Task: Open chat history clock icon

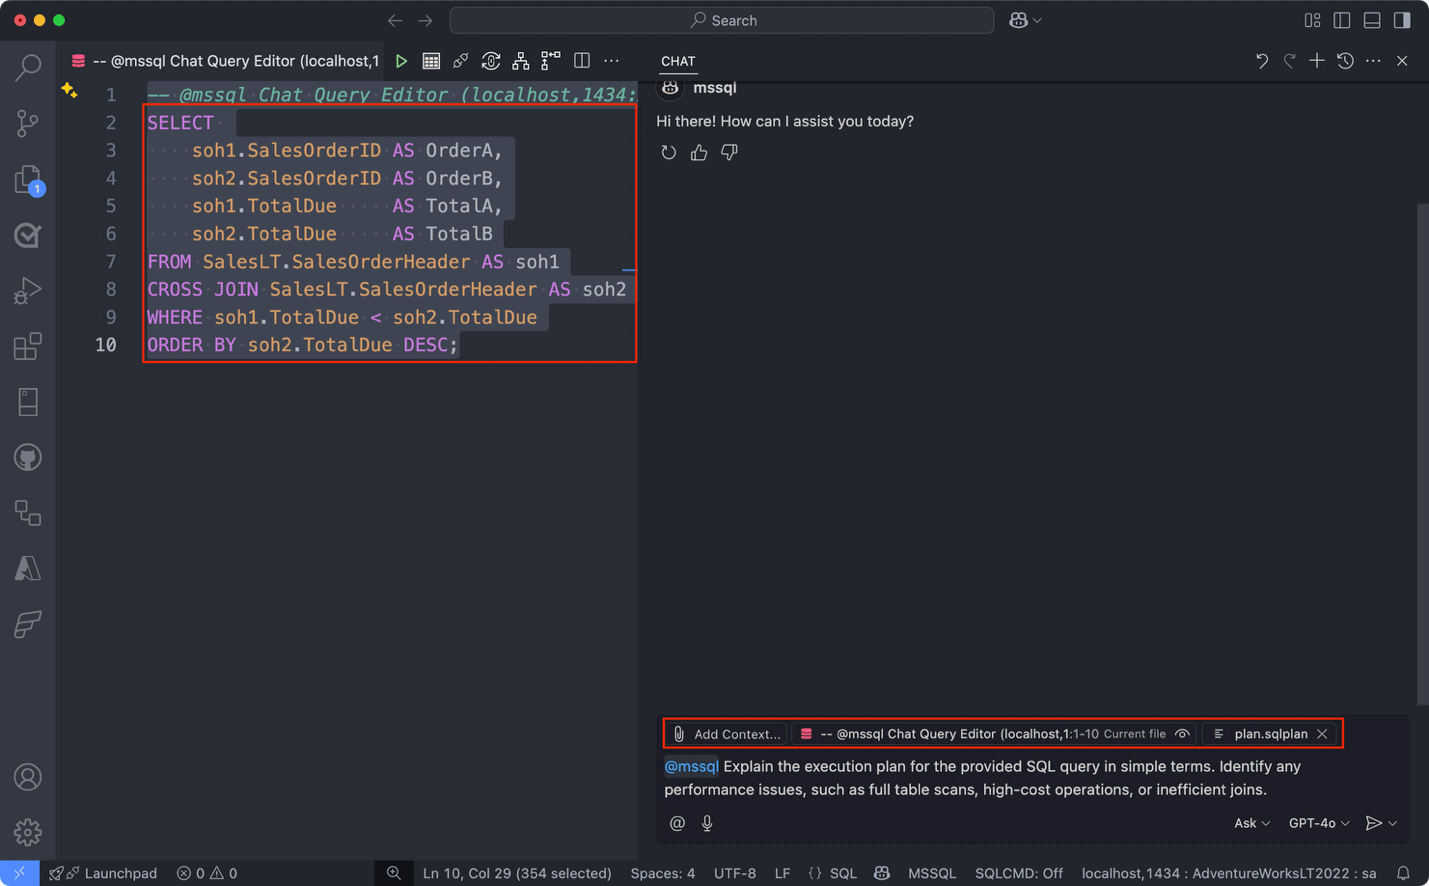Action: click(1345, 60)
